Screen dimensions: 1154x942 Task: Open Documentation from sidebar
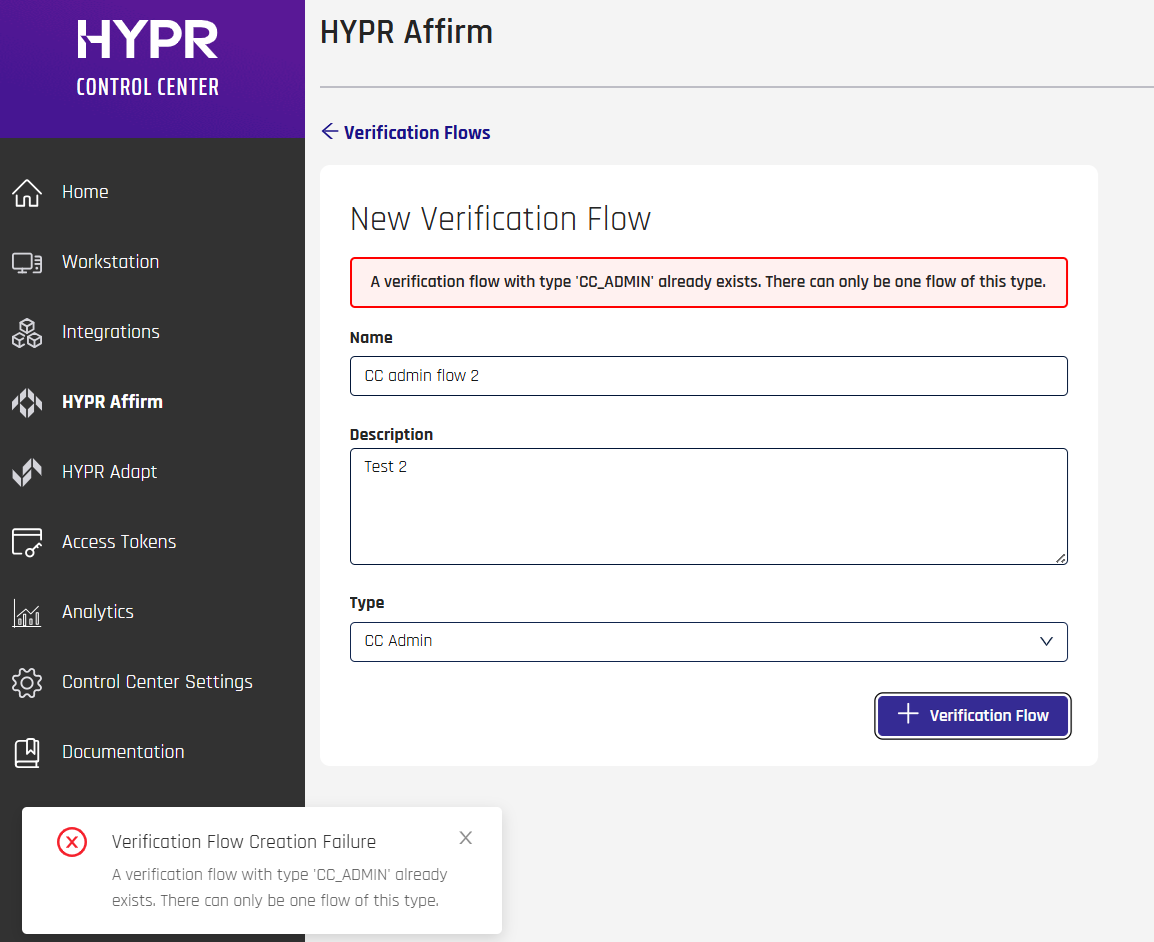(x=123, y=751)
